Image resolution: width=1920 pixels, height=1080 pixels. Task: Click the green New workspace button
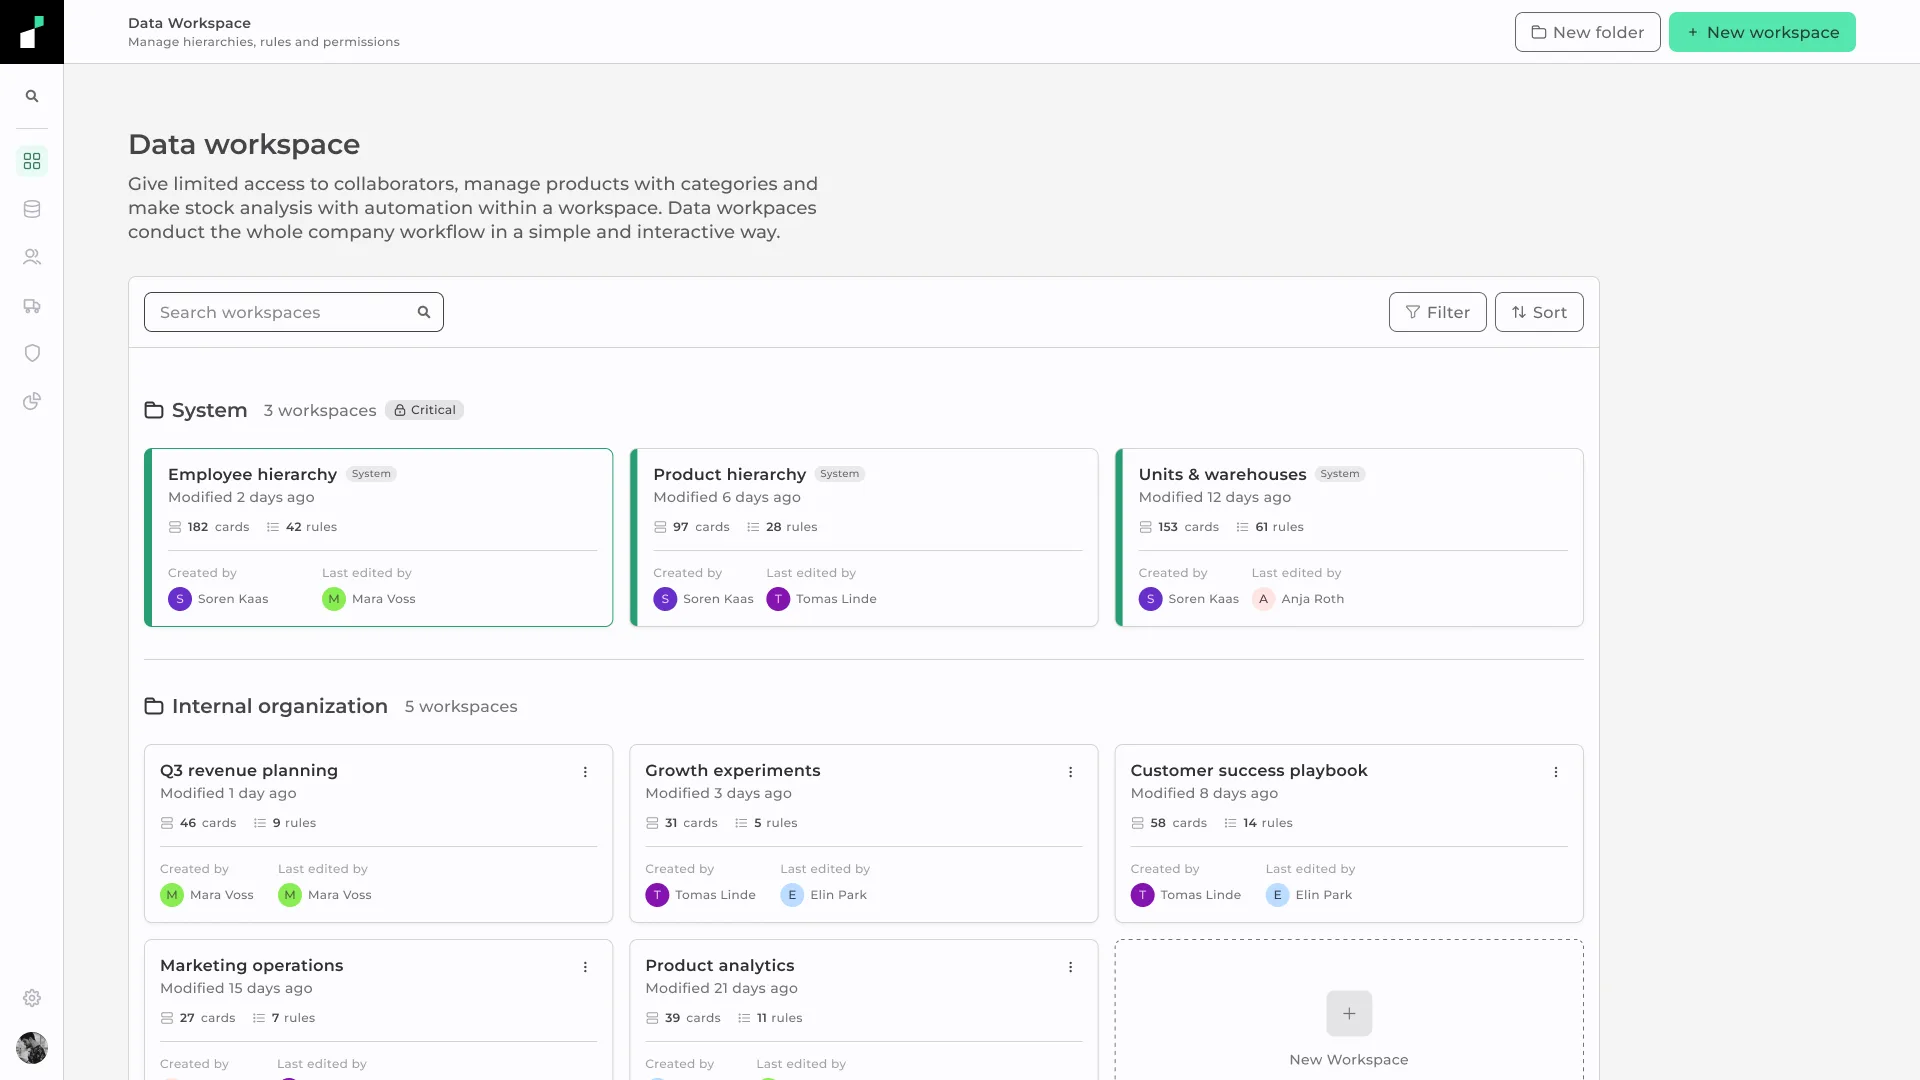tap(1762, 32)
